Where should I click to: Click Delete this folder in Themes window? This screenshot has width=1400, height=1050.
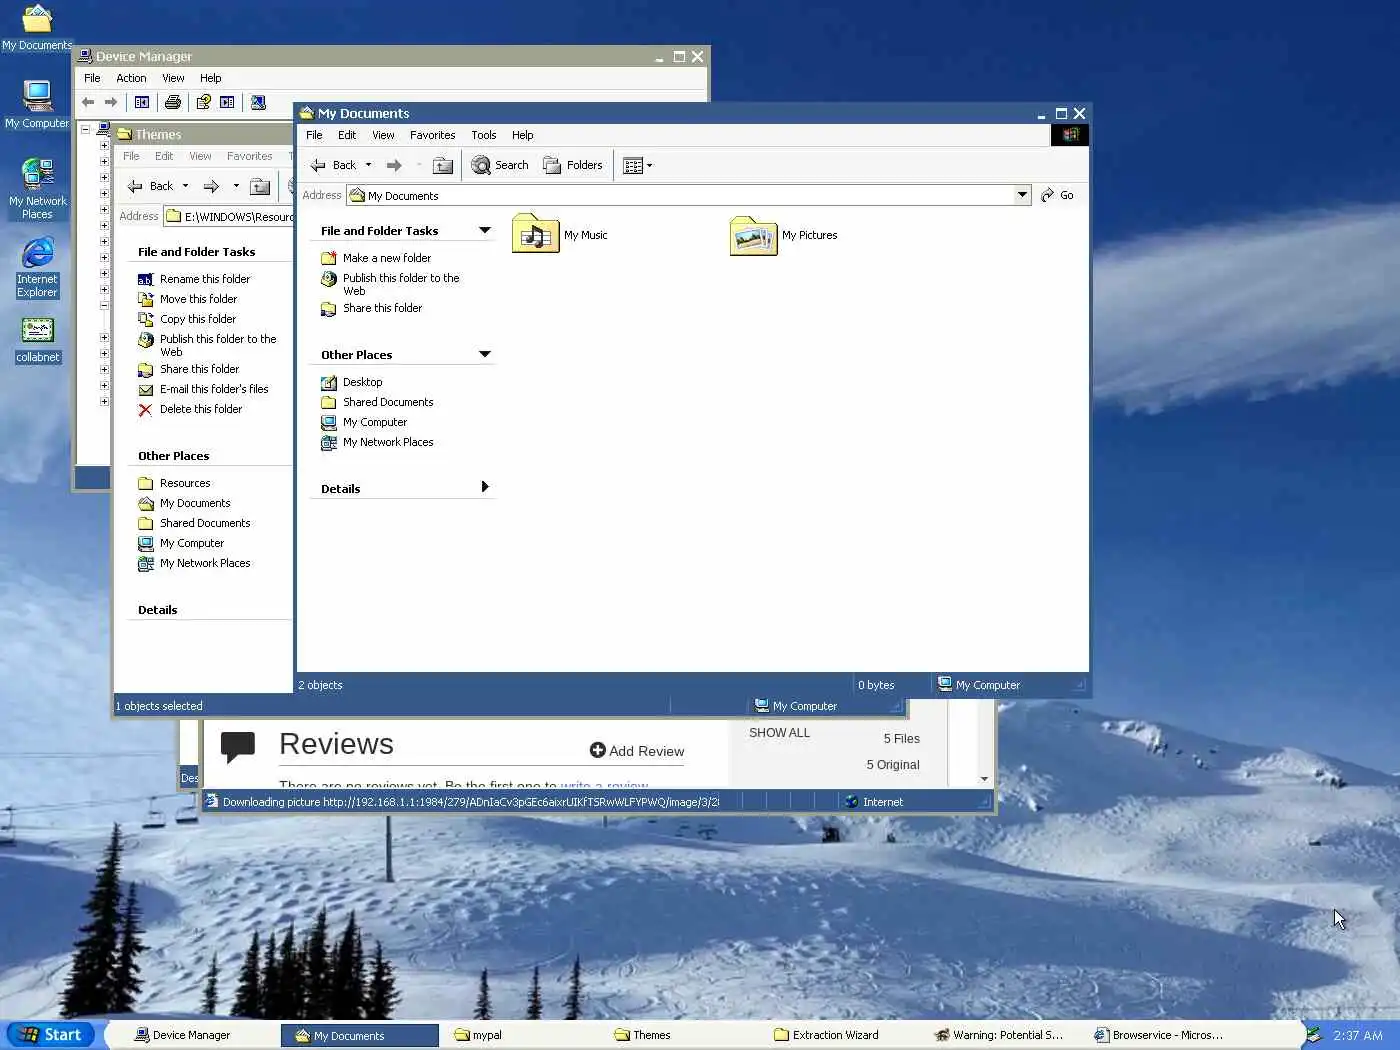coord(190,409)
